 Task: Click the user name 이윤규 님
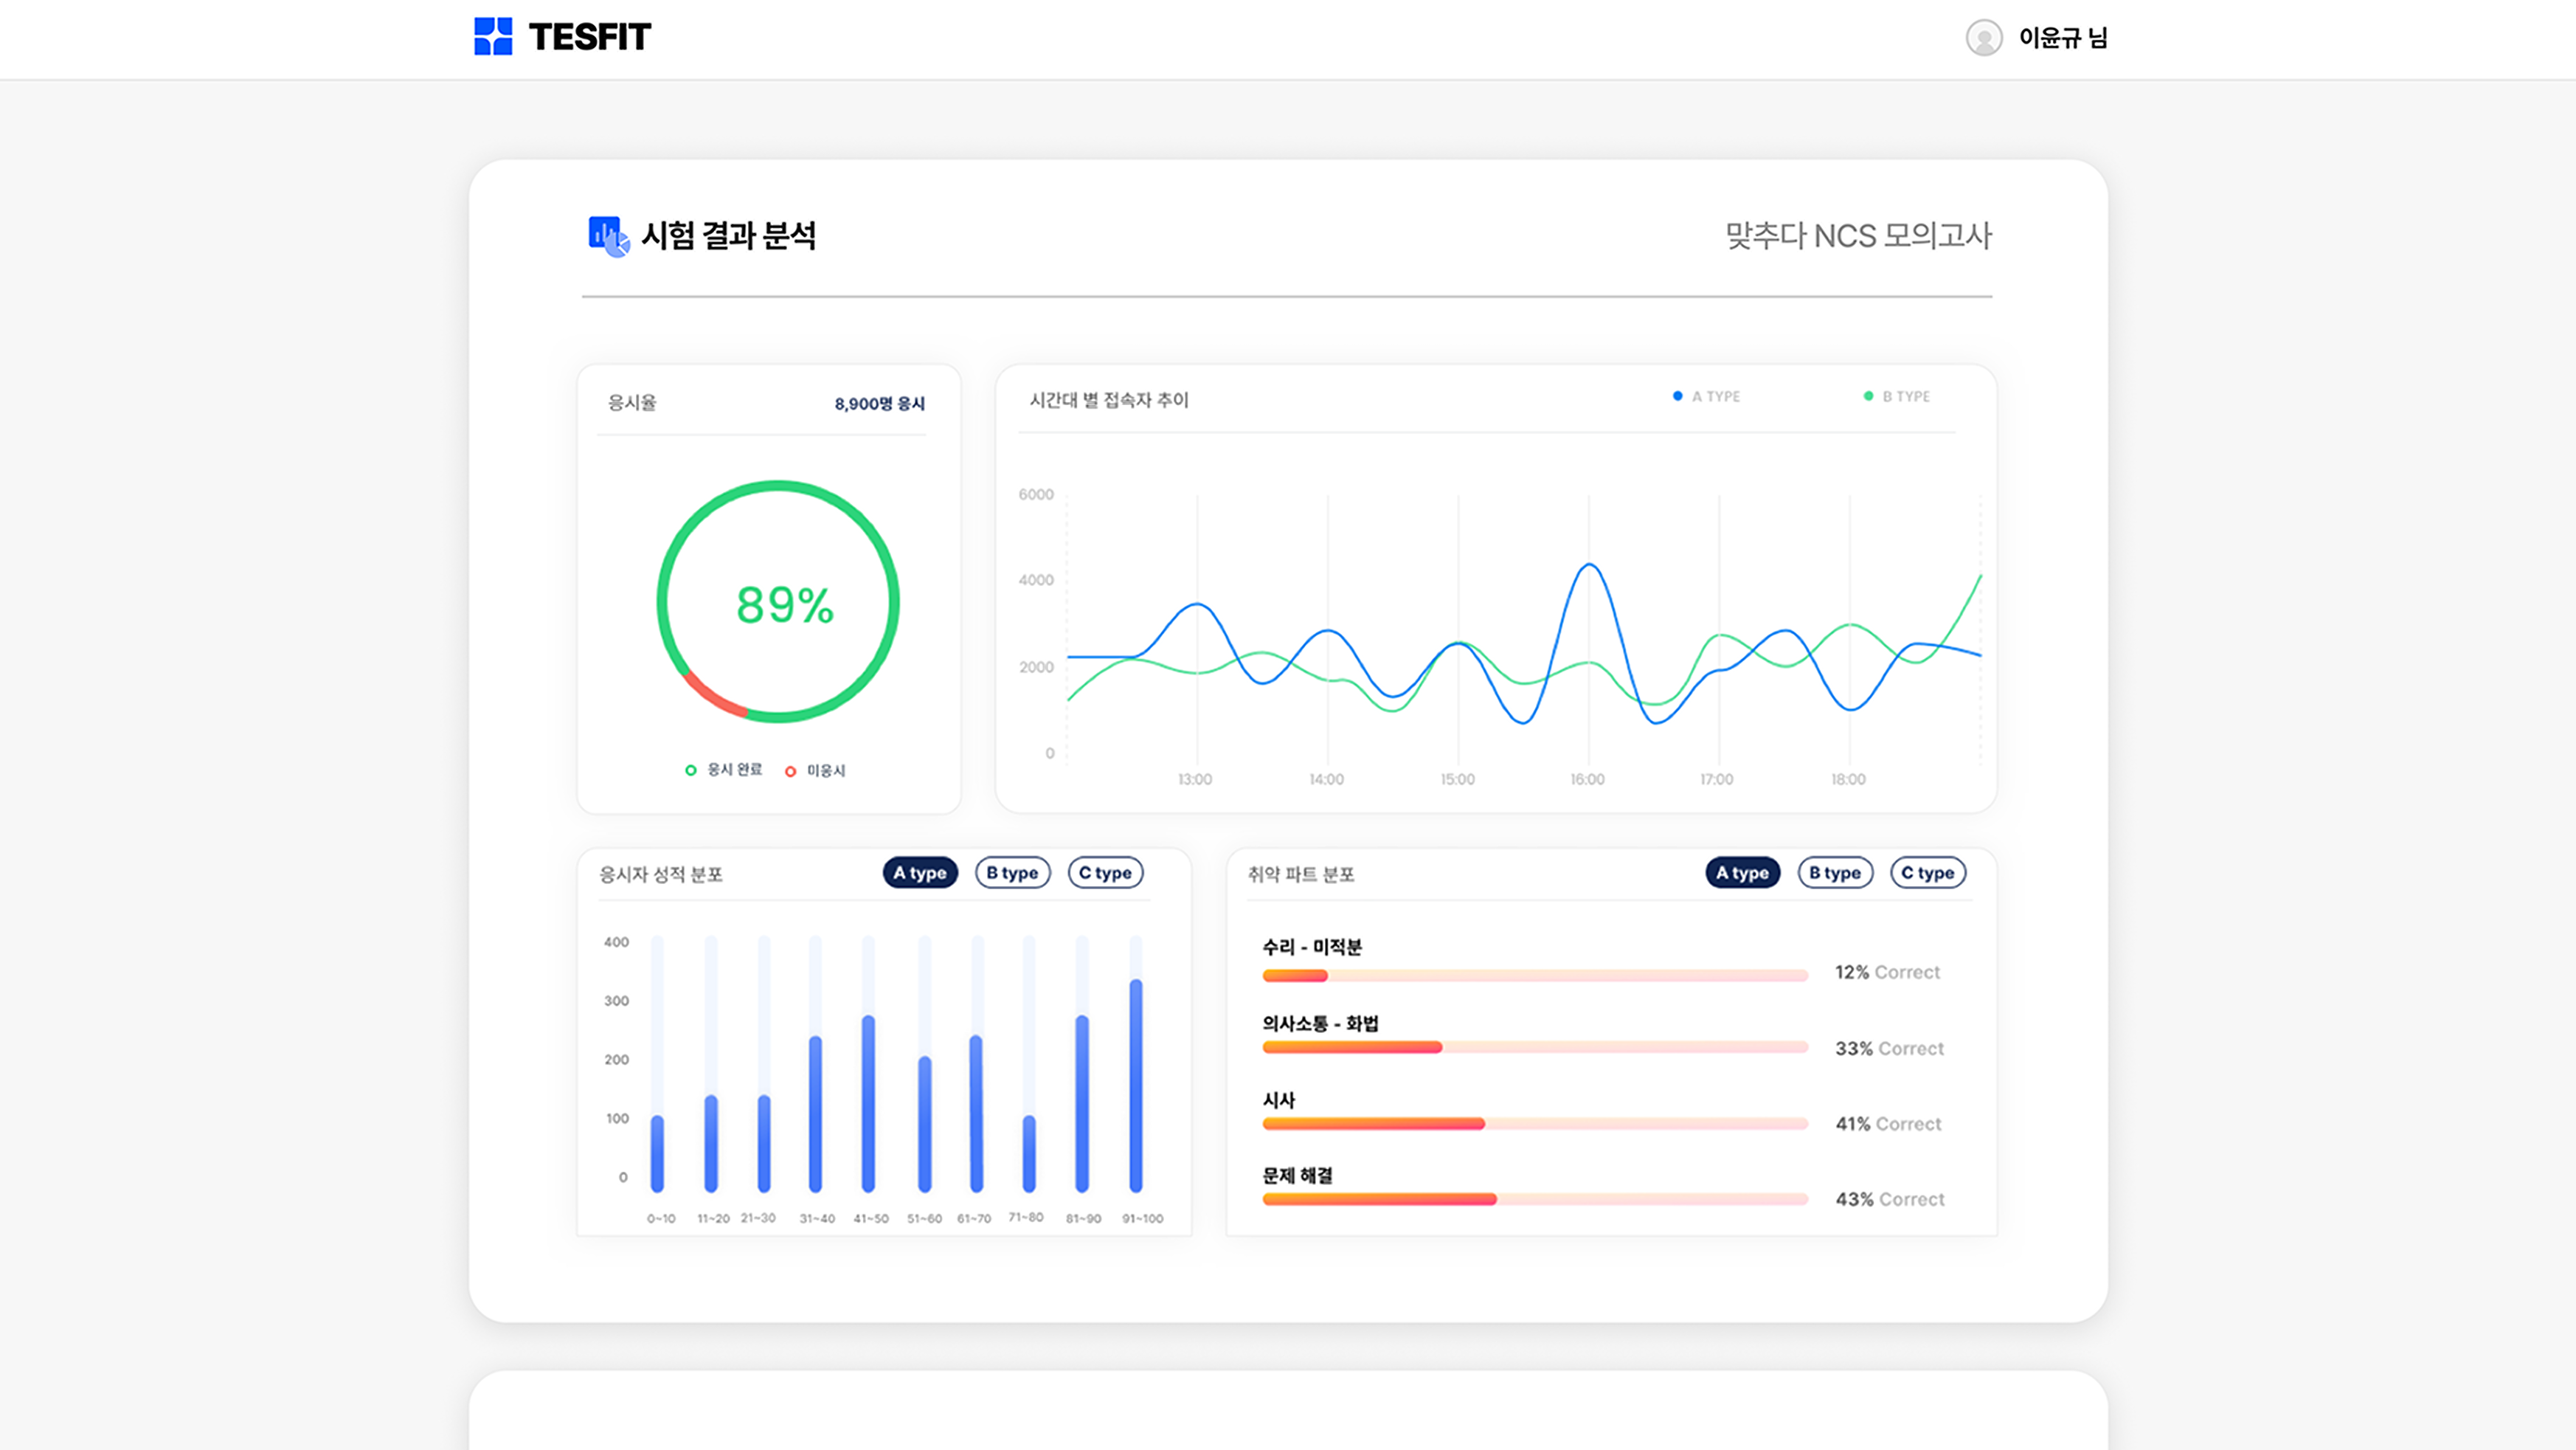tap(2063, 38)
